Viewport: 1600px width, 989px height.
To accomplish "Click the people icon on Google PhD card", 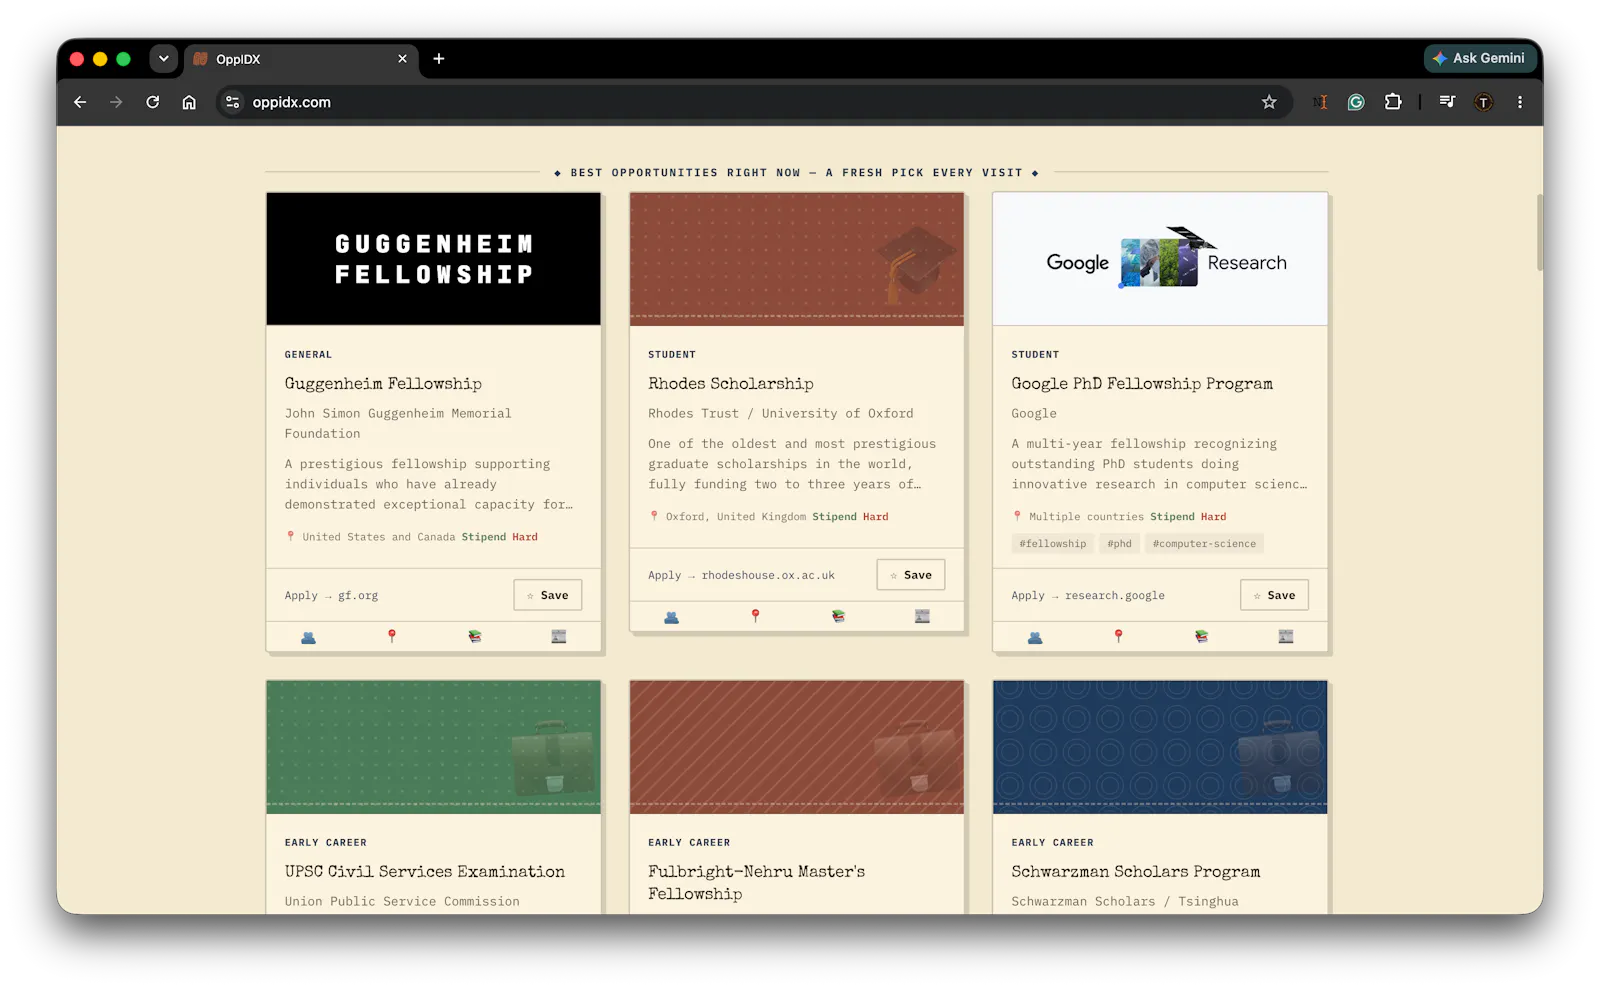I will tap(1035, 637).
